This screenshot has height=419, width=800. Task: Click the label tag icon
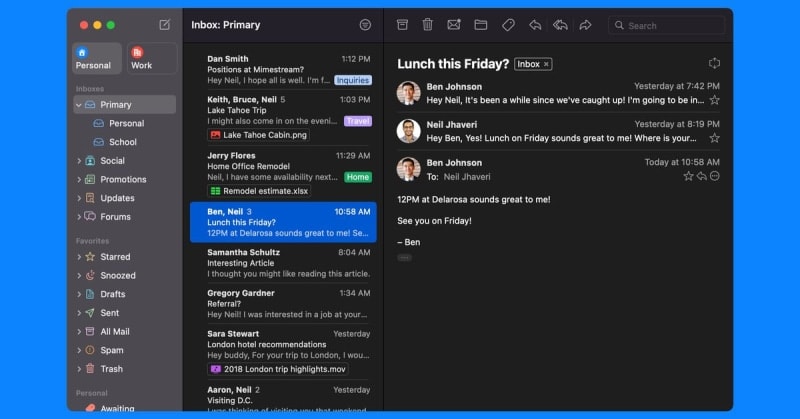(x=508, y=25)
